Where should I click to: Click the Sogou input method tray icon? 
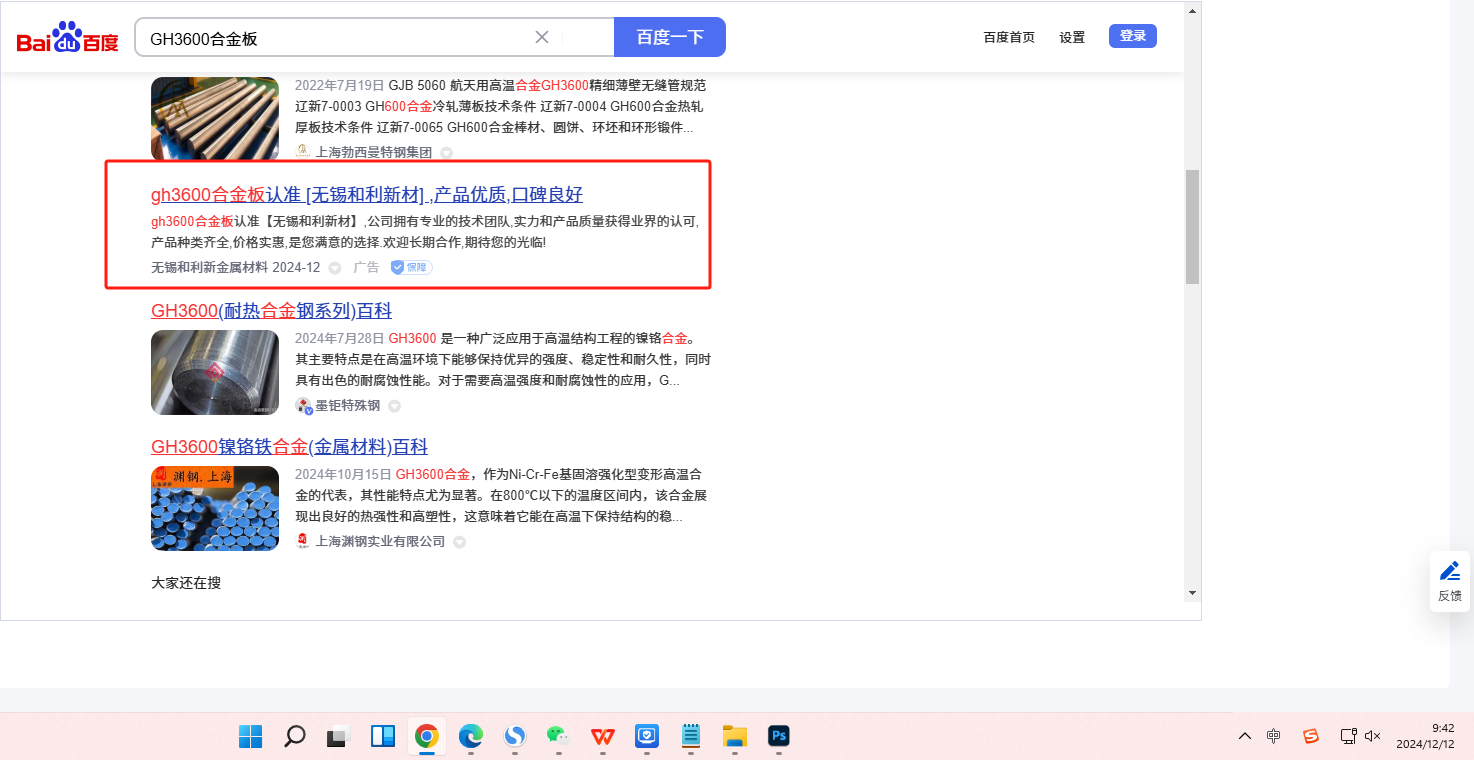[1310, 736]
